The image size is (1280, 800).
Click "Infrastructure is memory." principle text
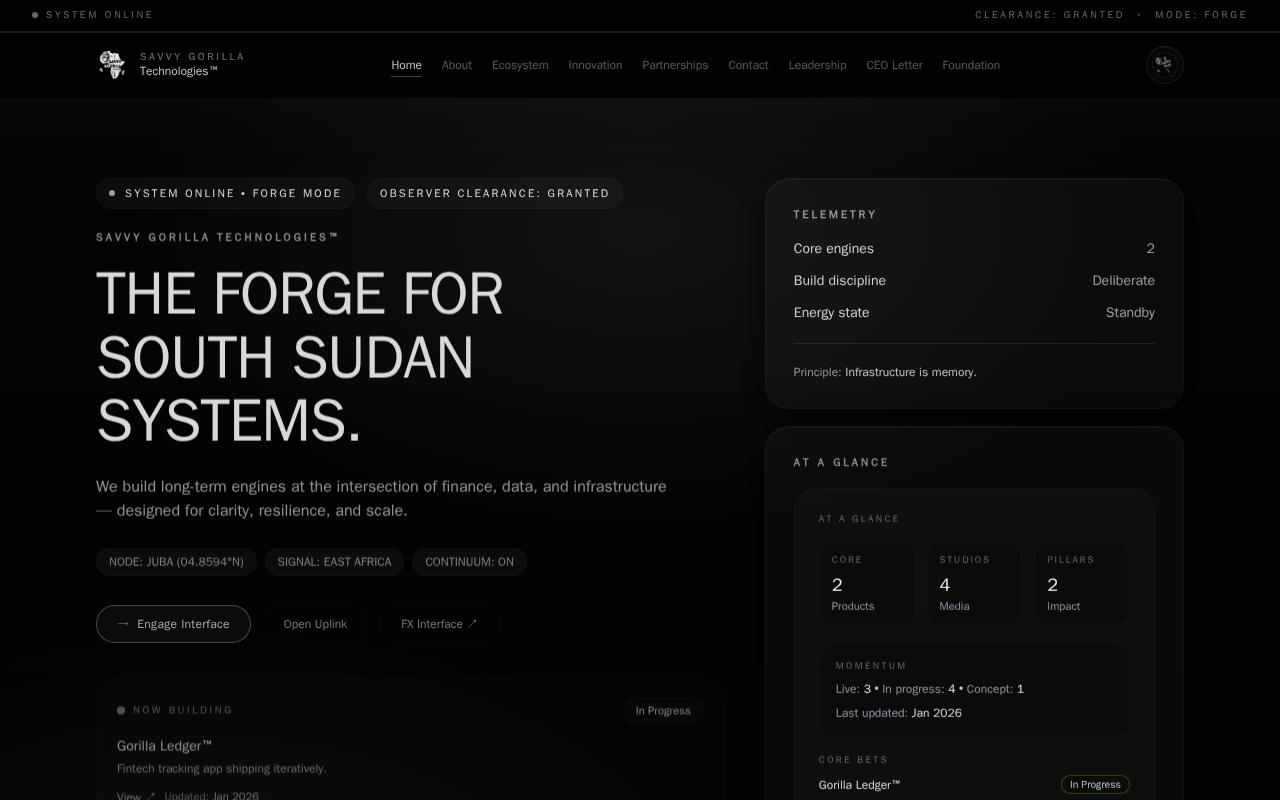(911, 372)
